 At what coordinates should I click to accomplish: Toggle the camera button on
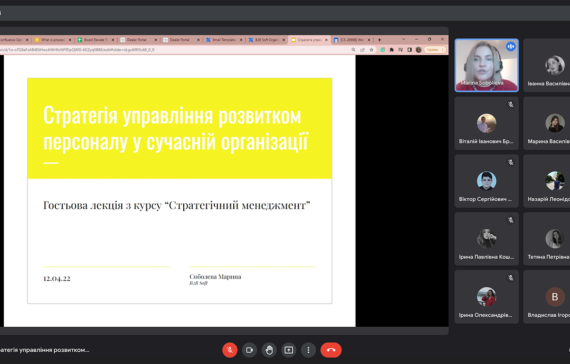pos(249,350)
